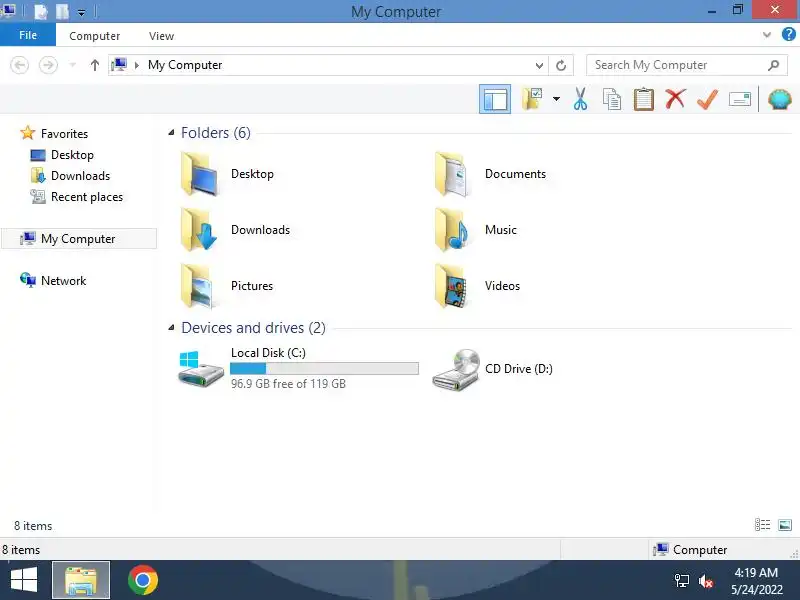Click the new document Quick Access icon
This screenshot has height=600, width=800.
[x=40, y=11]
